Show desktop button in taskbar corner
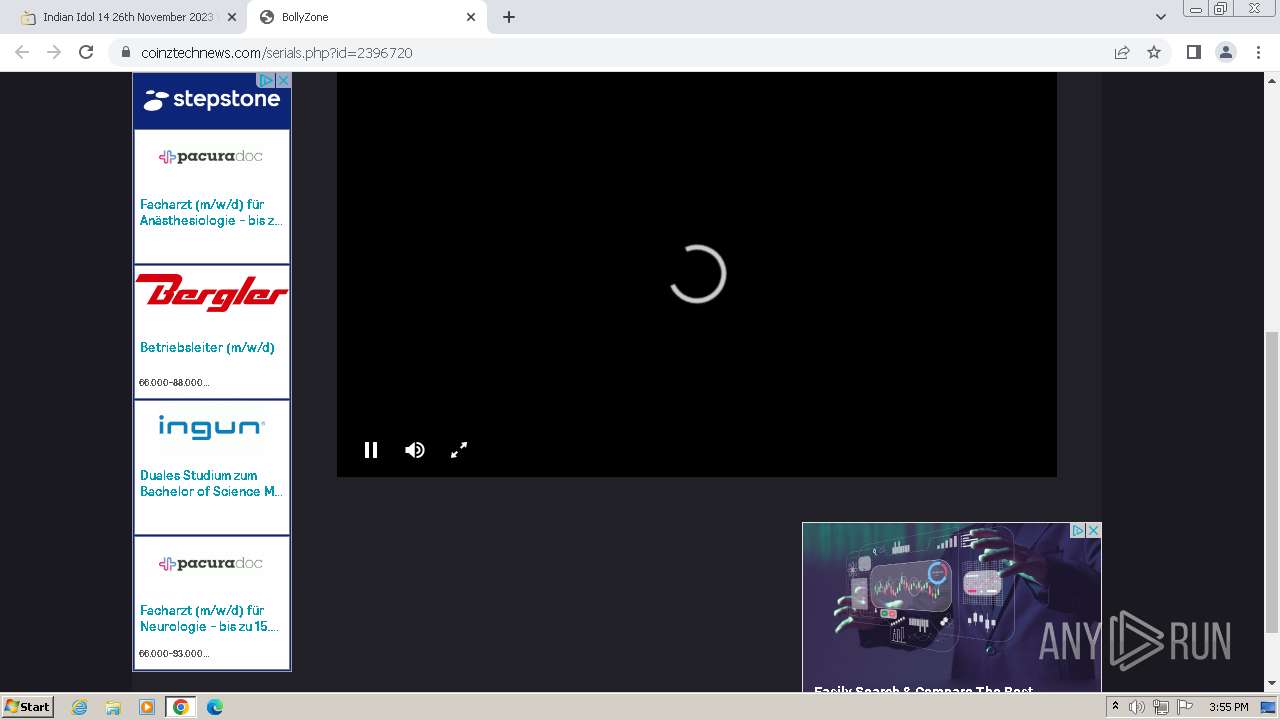Screen dimensions: 1280x720 coord(1270,707)
